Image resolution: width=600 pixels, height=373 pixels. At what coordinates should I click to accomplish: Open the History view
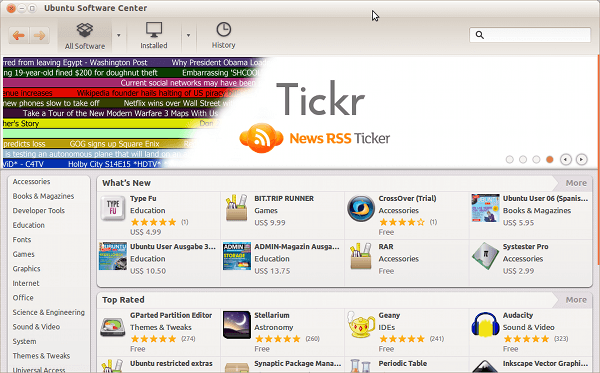[223, 36]
